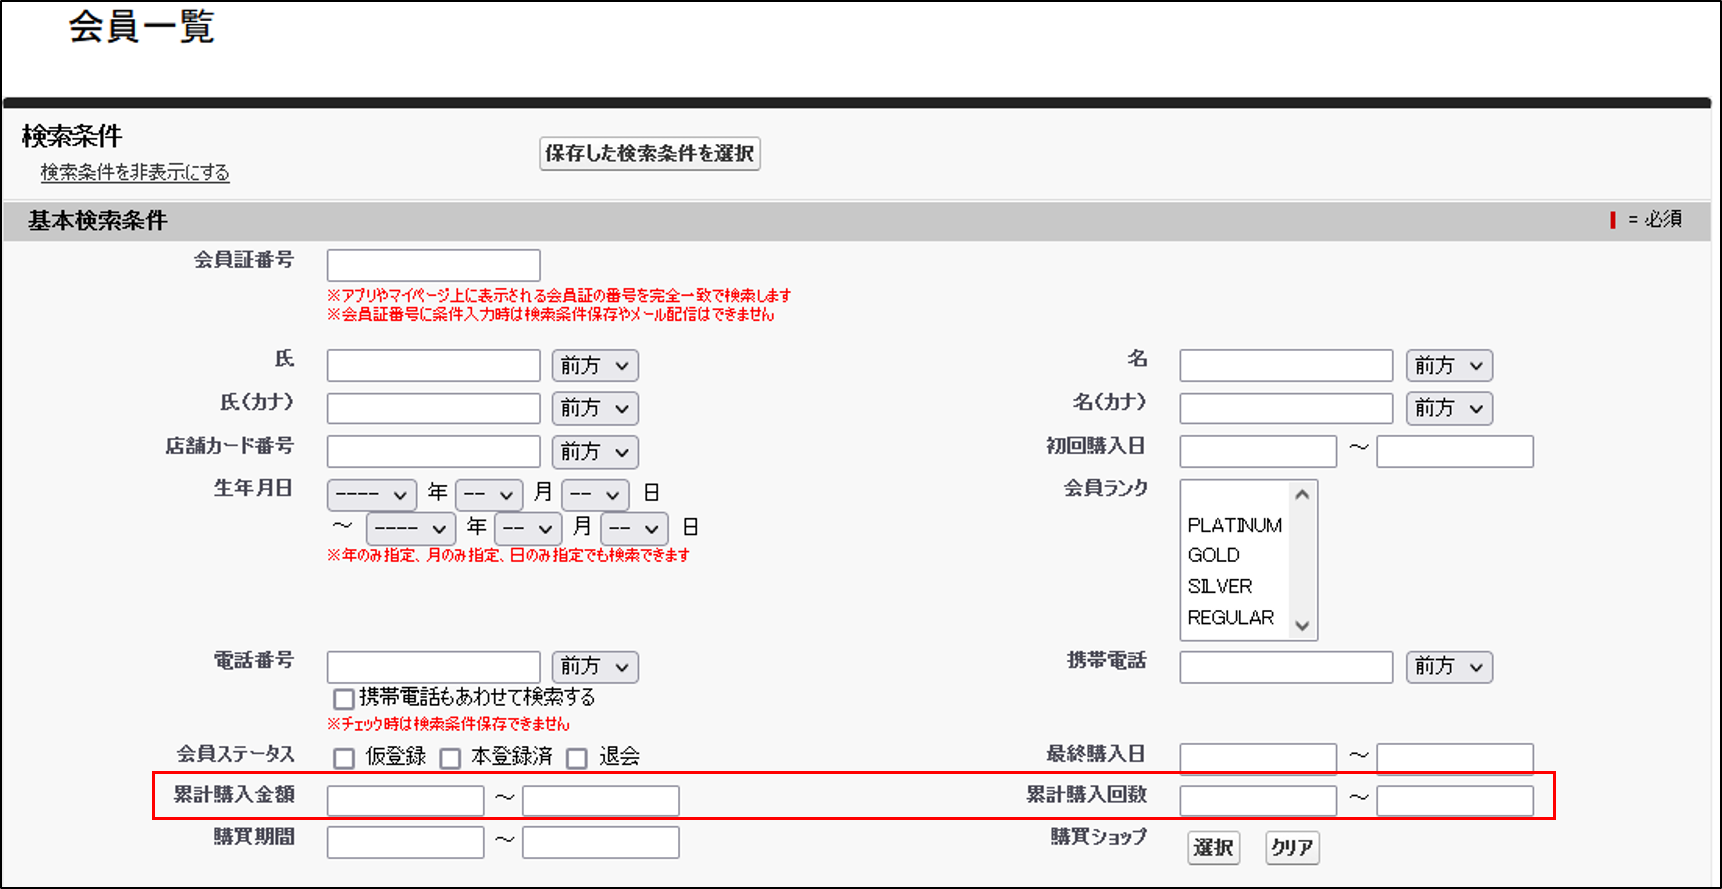The image size is (1722, 889).
Task: Click 会員ランク list scroll down arrow
Action: [x=1302, y=626]
